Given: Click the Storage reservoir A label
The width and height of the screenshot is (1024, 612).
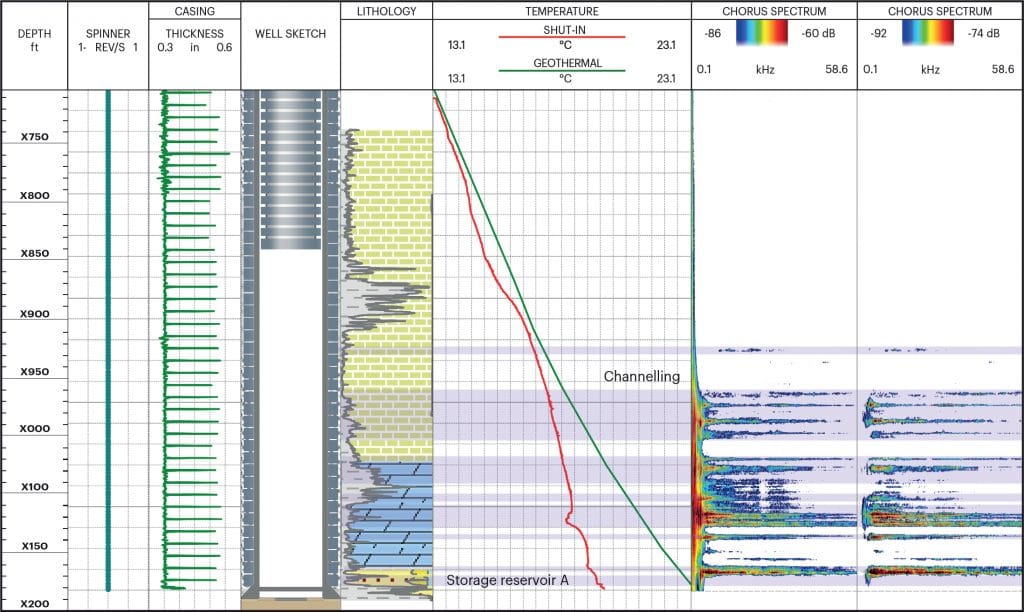Looking at the screenshot, I should pyautogui.click(x=507, y=580).
